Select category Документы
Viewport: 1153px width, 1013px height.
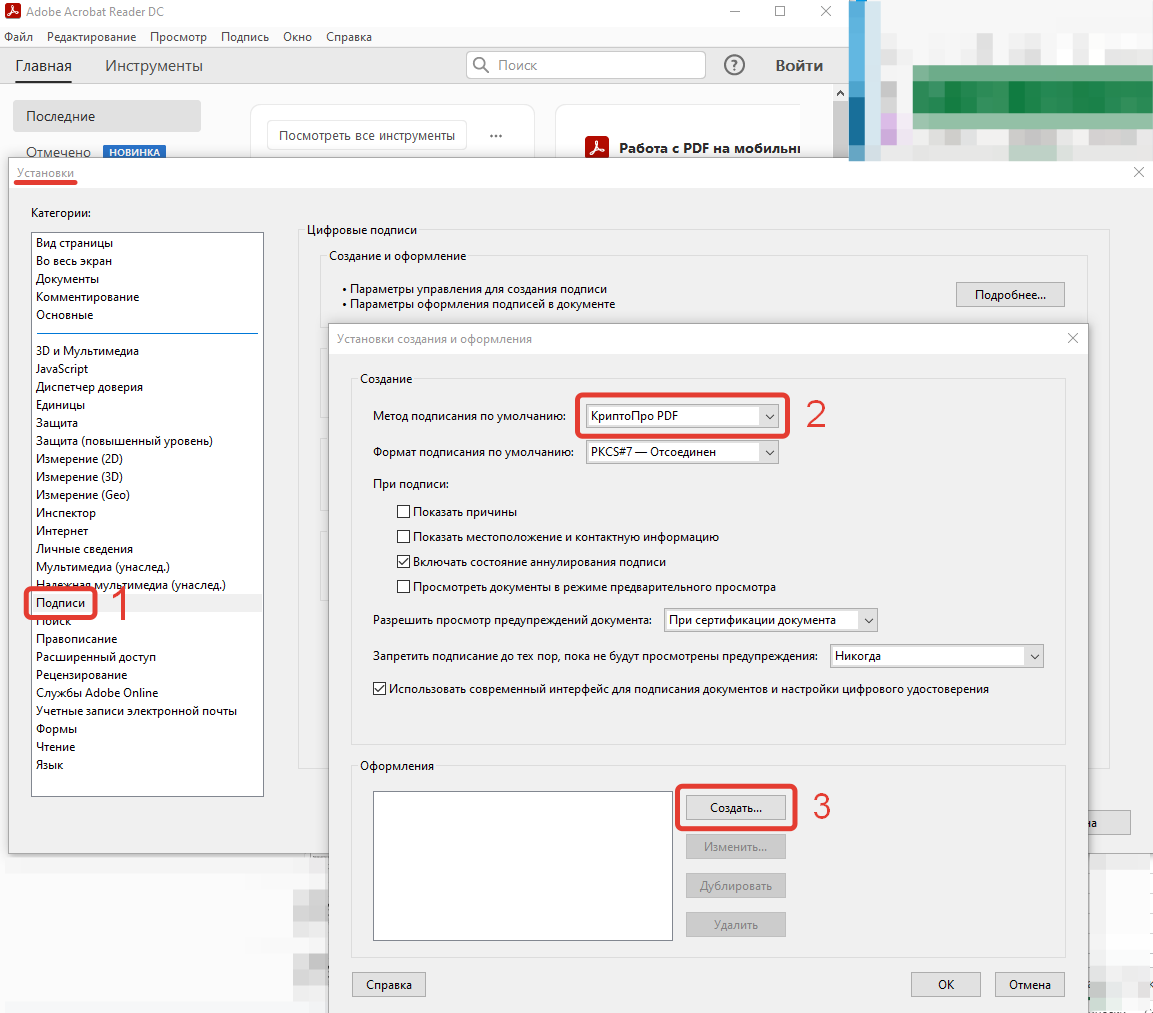(67, 279)
